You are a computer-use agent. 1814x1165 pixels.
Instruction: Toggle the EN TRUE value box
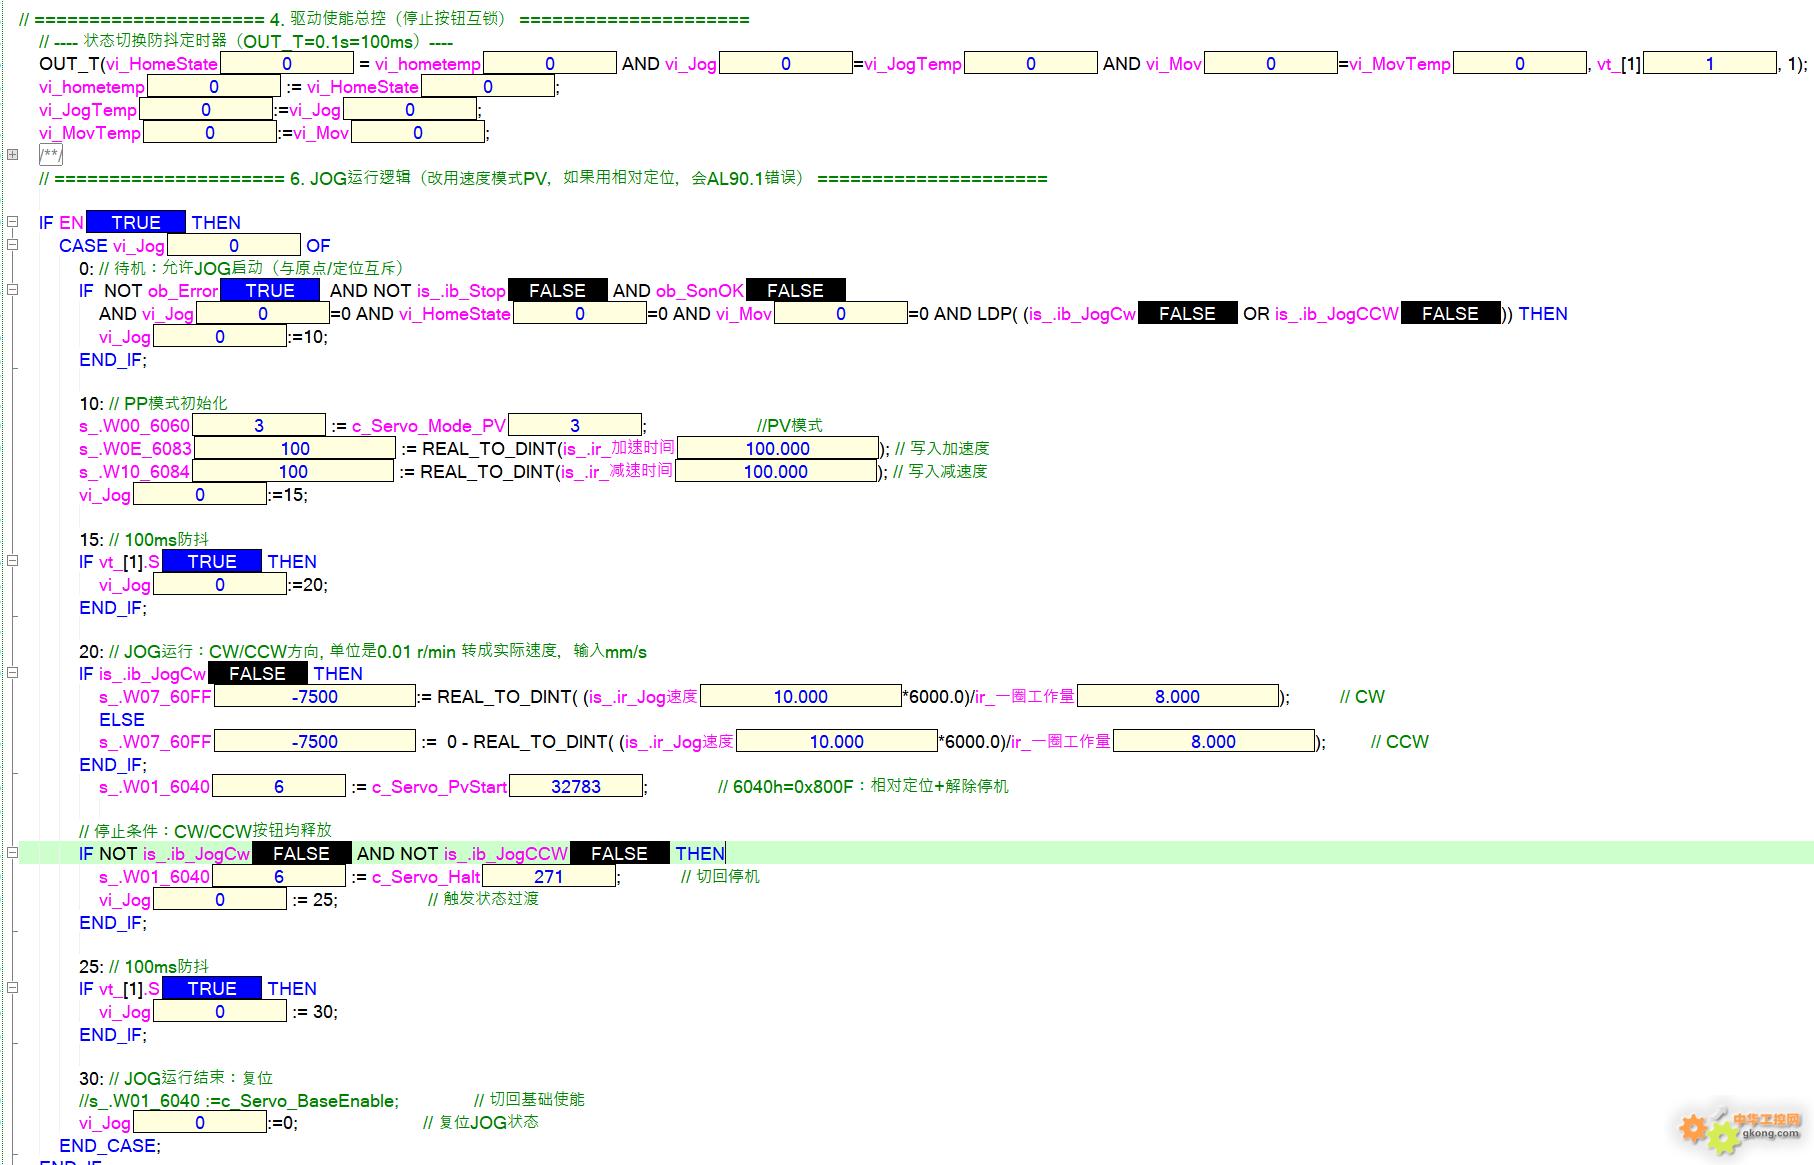[136, 222]
